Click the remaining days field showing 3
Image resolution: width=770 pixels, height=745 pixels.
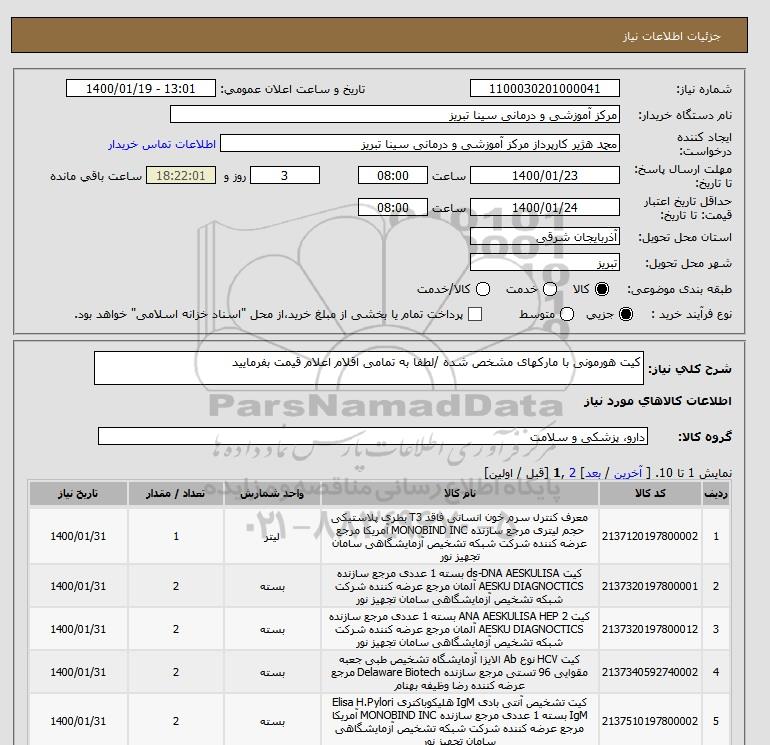285,175
